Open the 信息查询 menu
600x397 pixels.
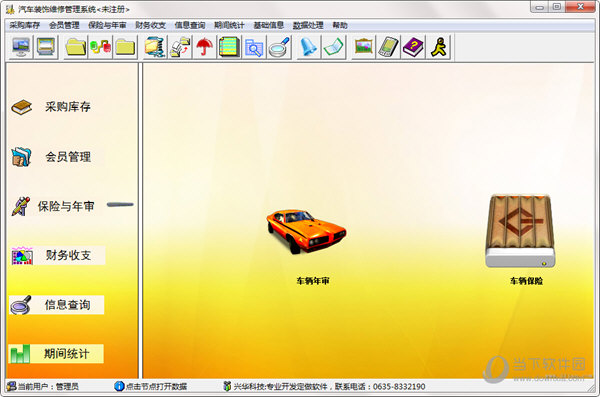pos(190,25)
